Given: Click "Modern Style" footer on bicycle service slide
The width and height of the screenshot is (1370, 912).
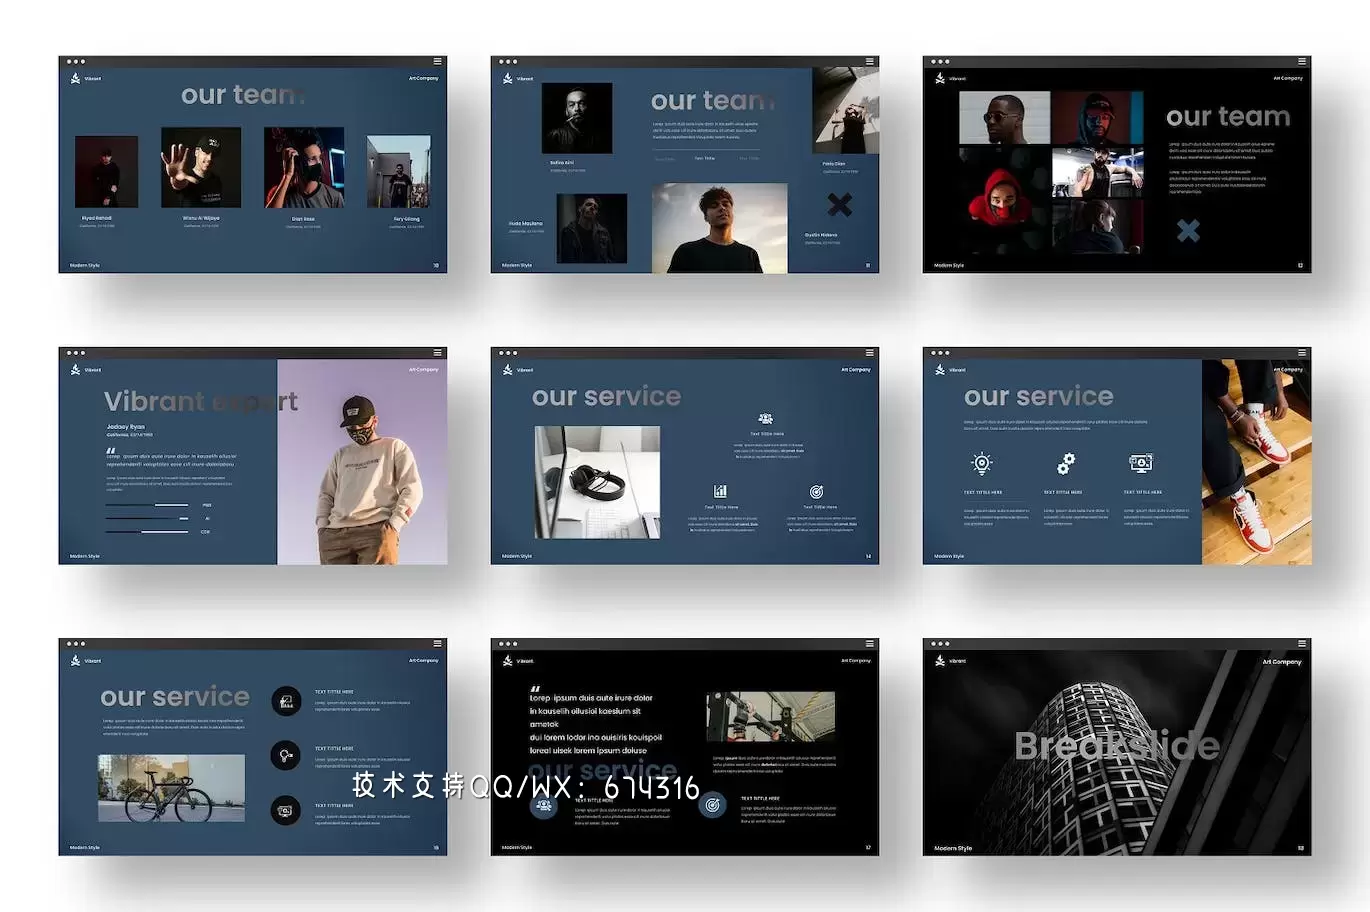Looking at the screenshot, I should point(85,848).
